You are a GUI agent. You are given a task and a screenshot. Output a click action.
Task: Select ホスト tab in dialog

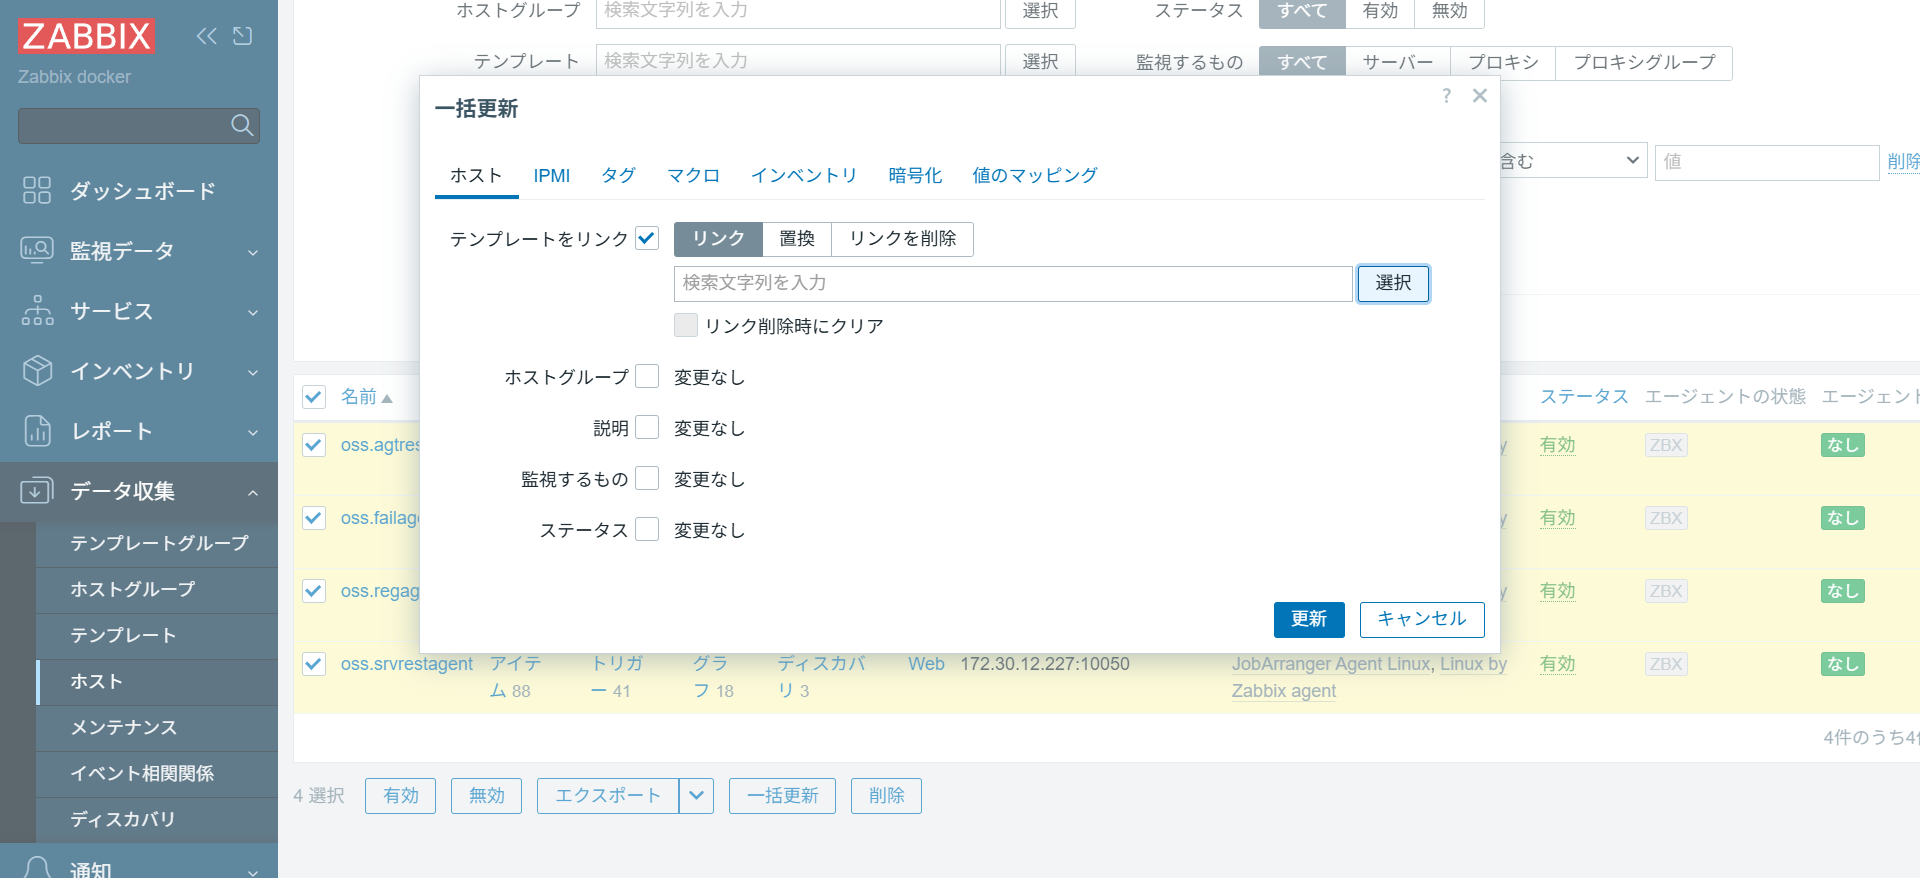pyautogui.click(x=476, y=176)
